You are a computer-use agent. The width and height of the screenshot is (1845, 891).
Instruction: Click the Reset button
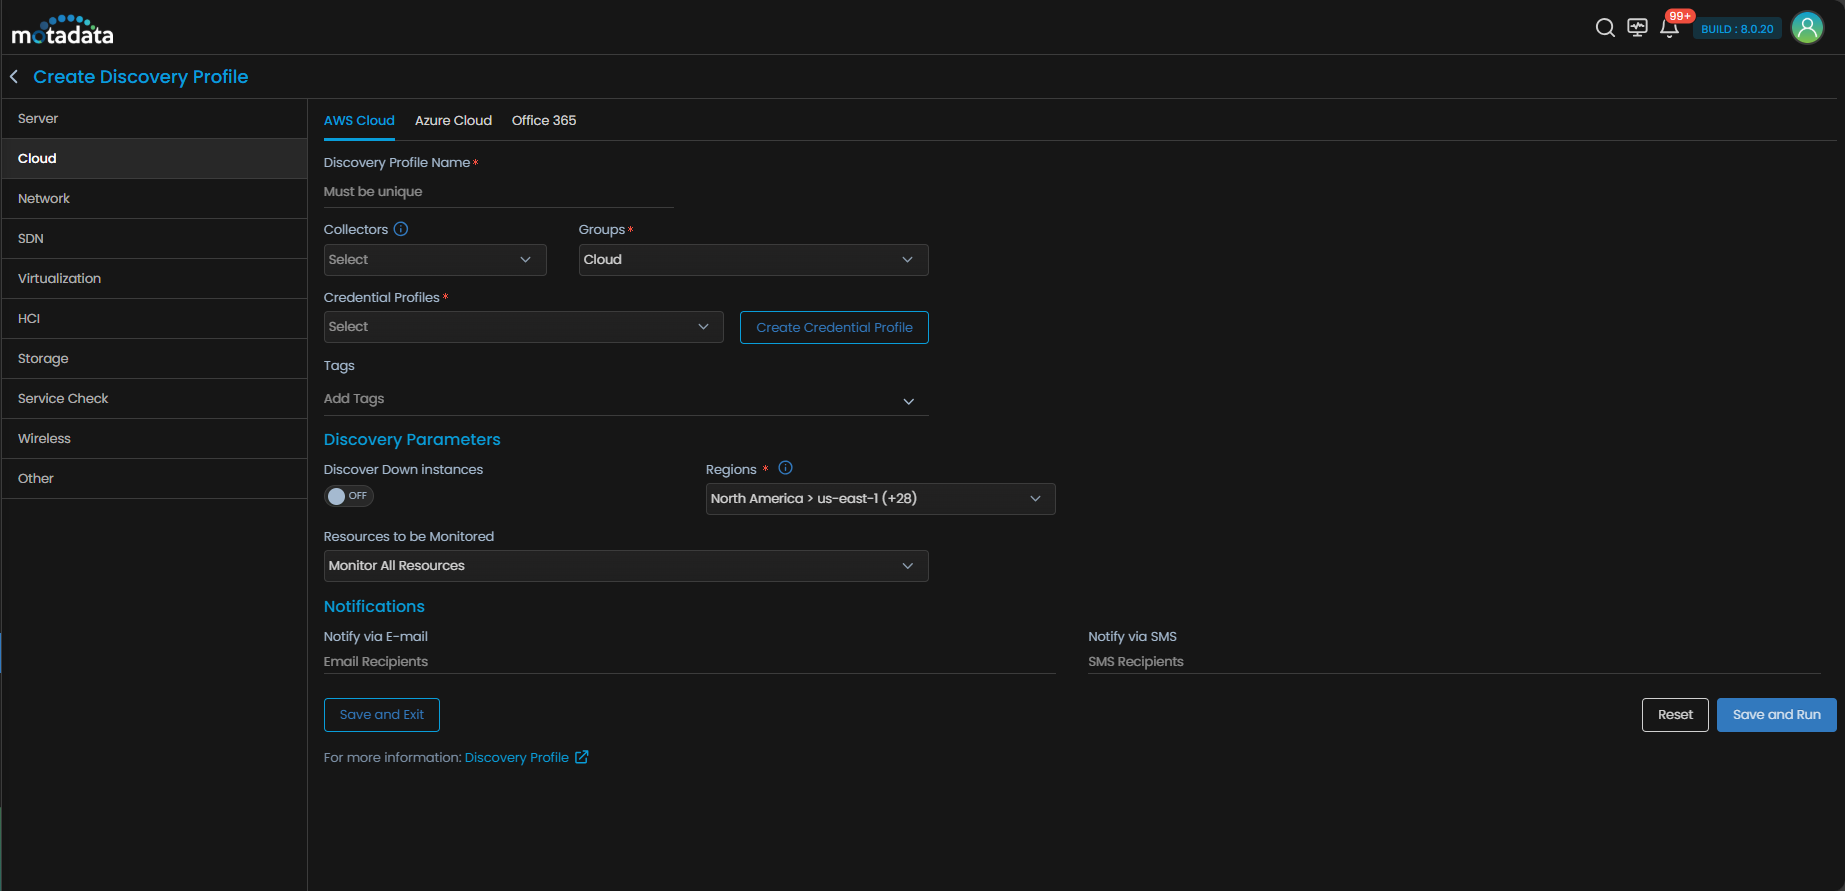(1675, 715)
